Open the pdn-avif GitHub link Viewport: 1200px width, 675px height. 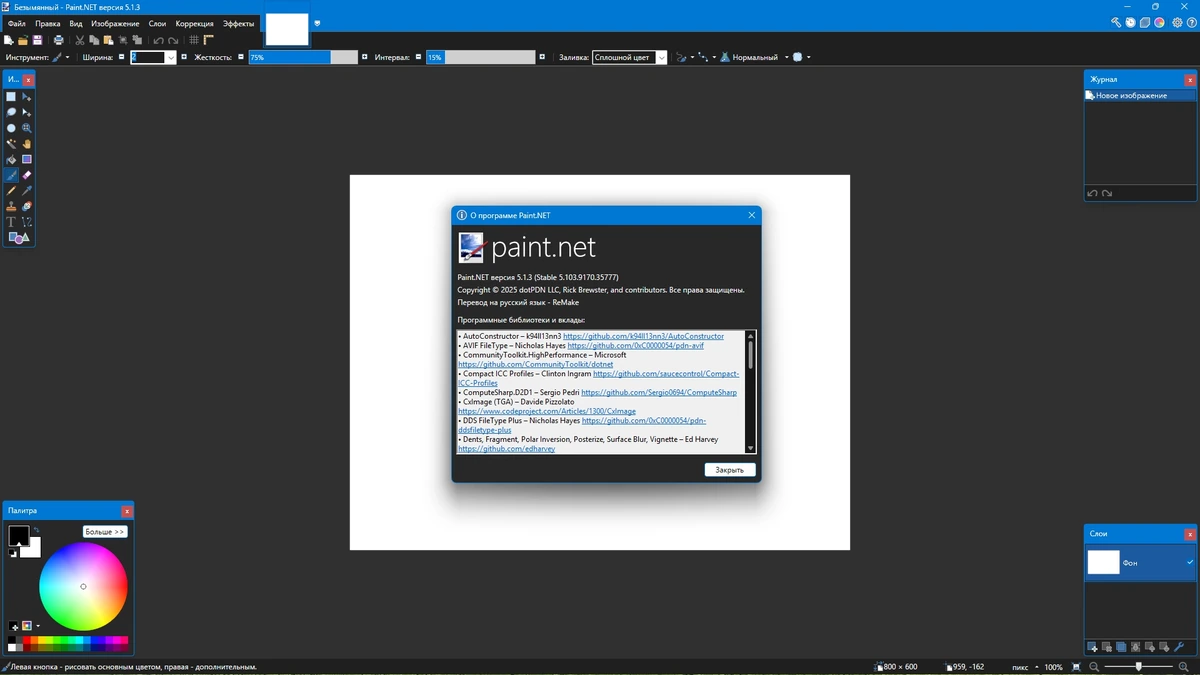[635, 345]
